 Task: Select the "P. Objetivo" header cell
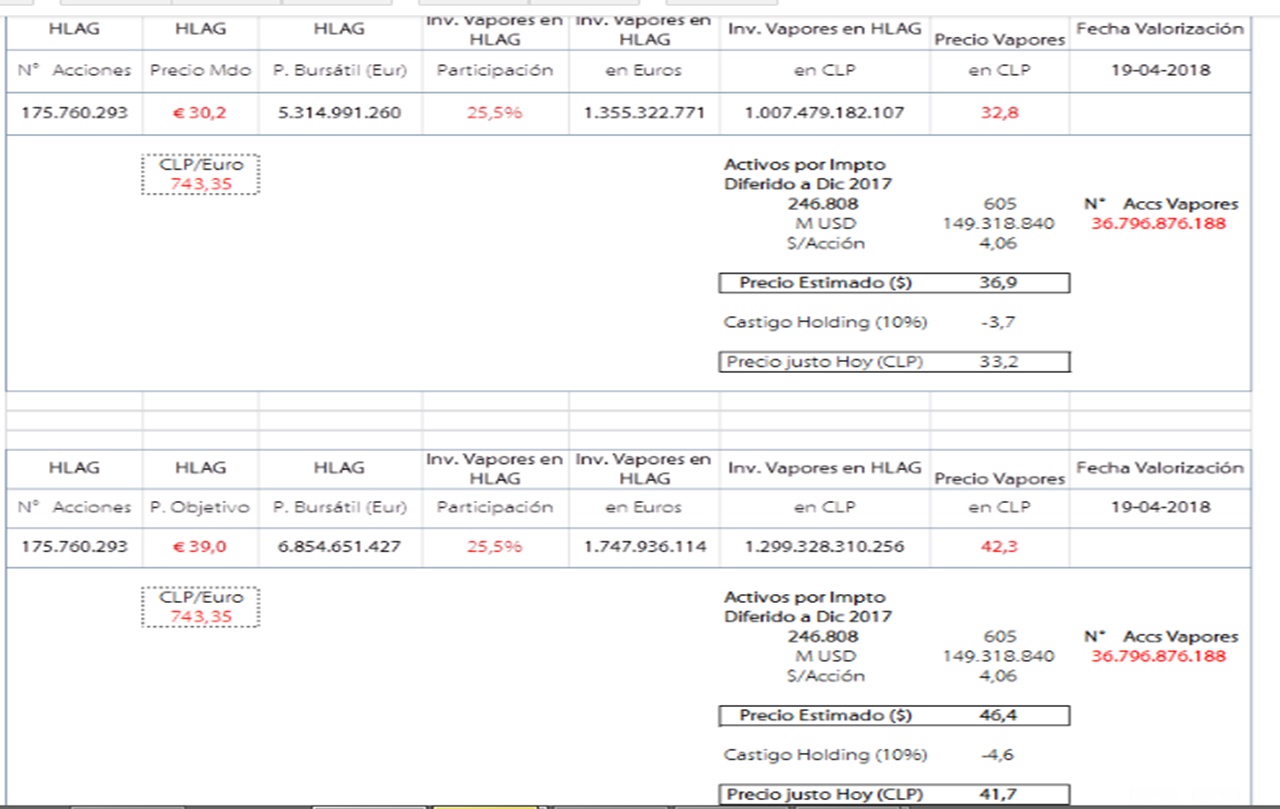point(200,507)
